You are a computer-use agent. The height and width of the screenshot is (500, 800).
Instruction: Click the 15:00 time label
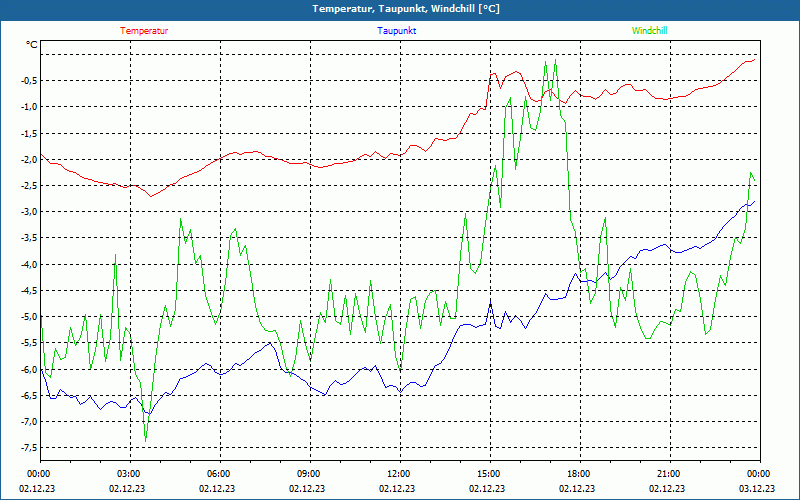coord(489,474)
